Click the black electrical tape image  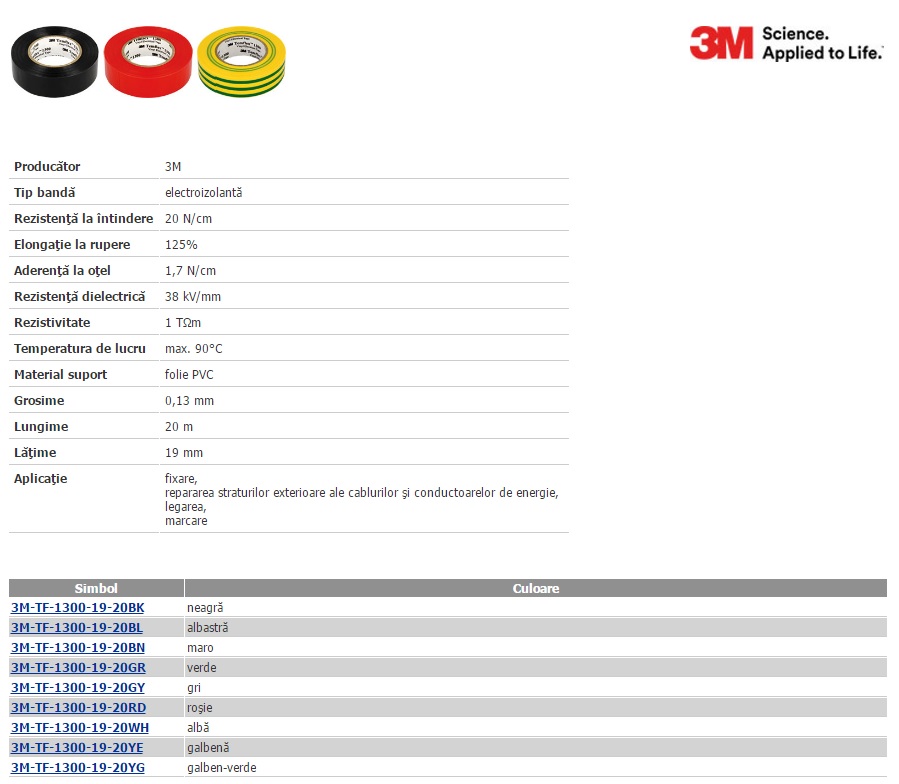pyautogui.click(x=54, y=61)
